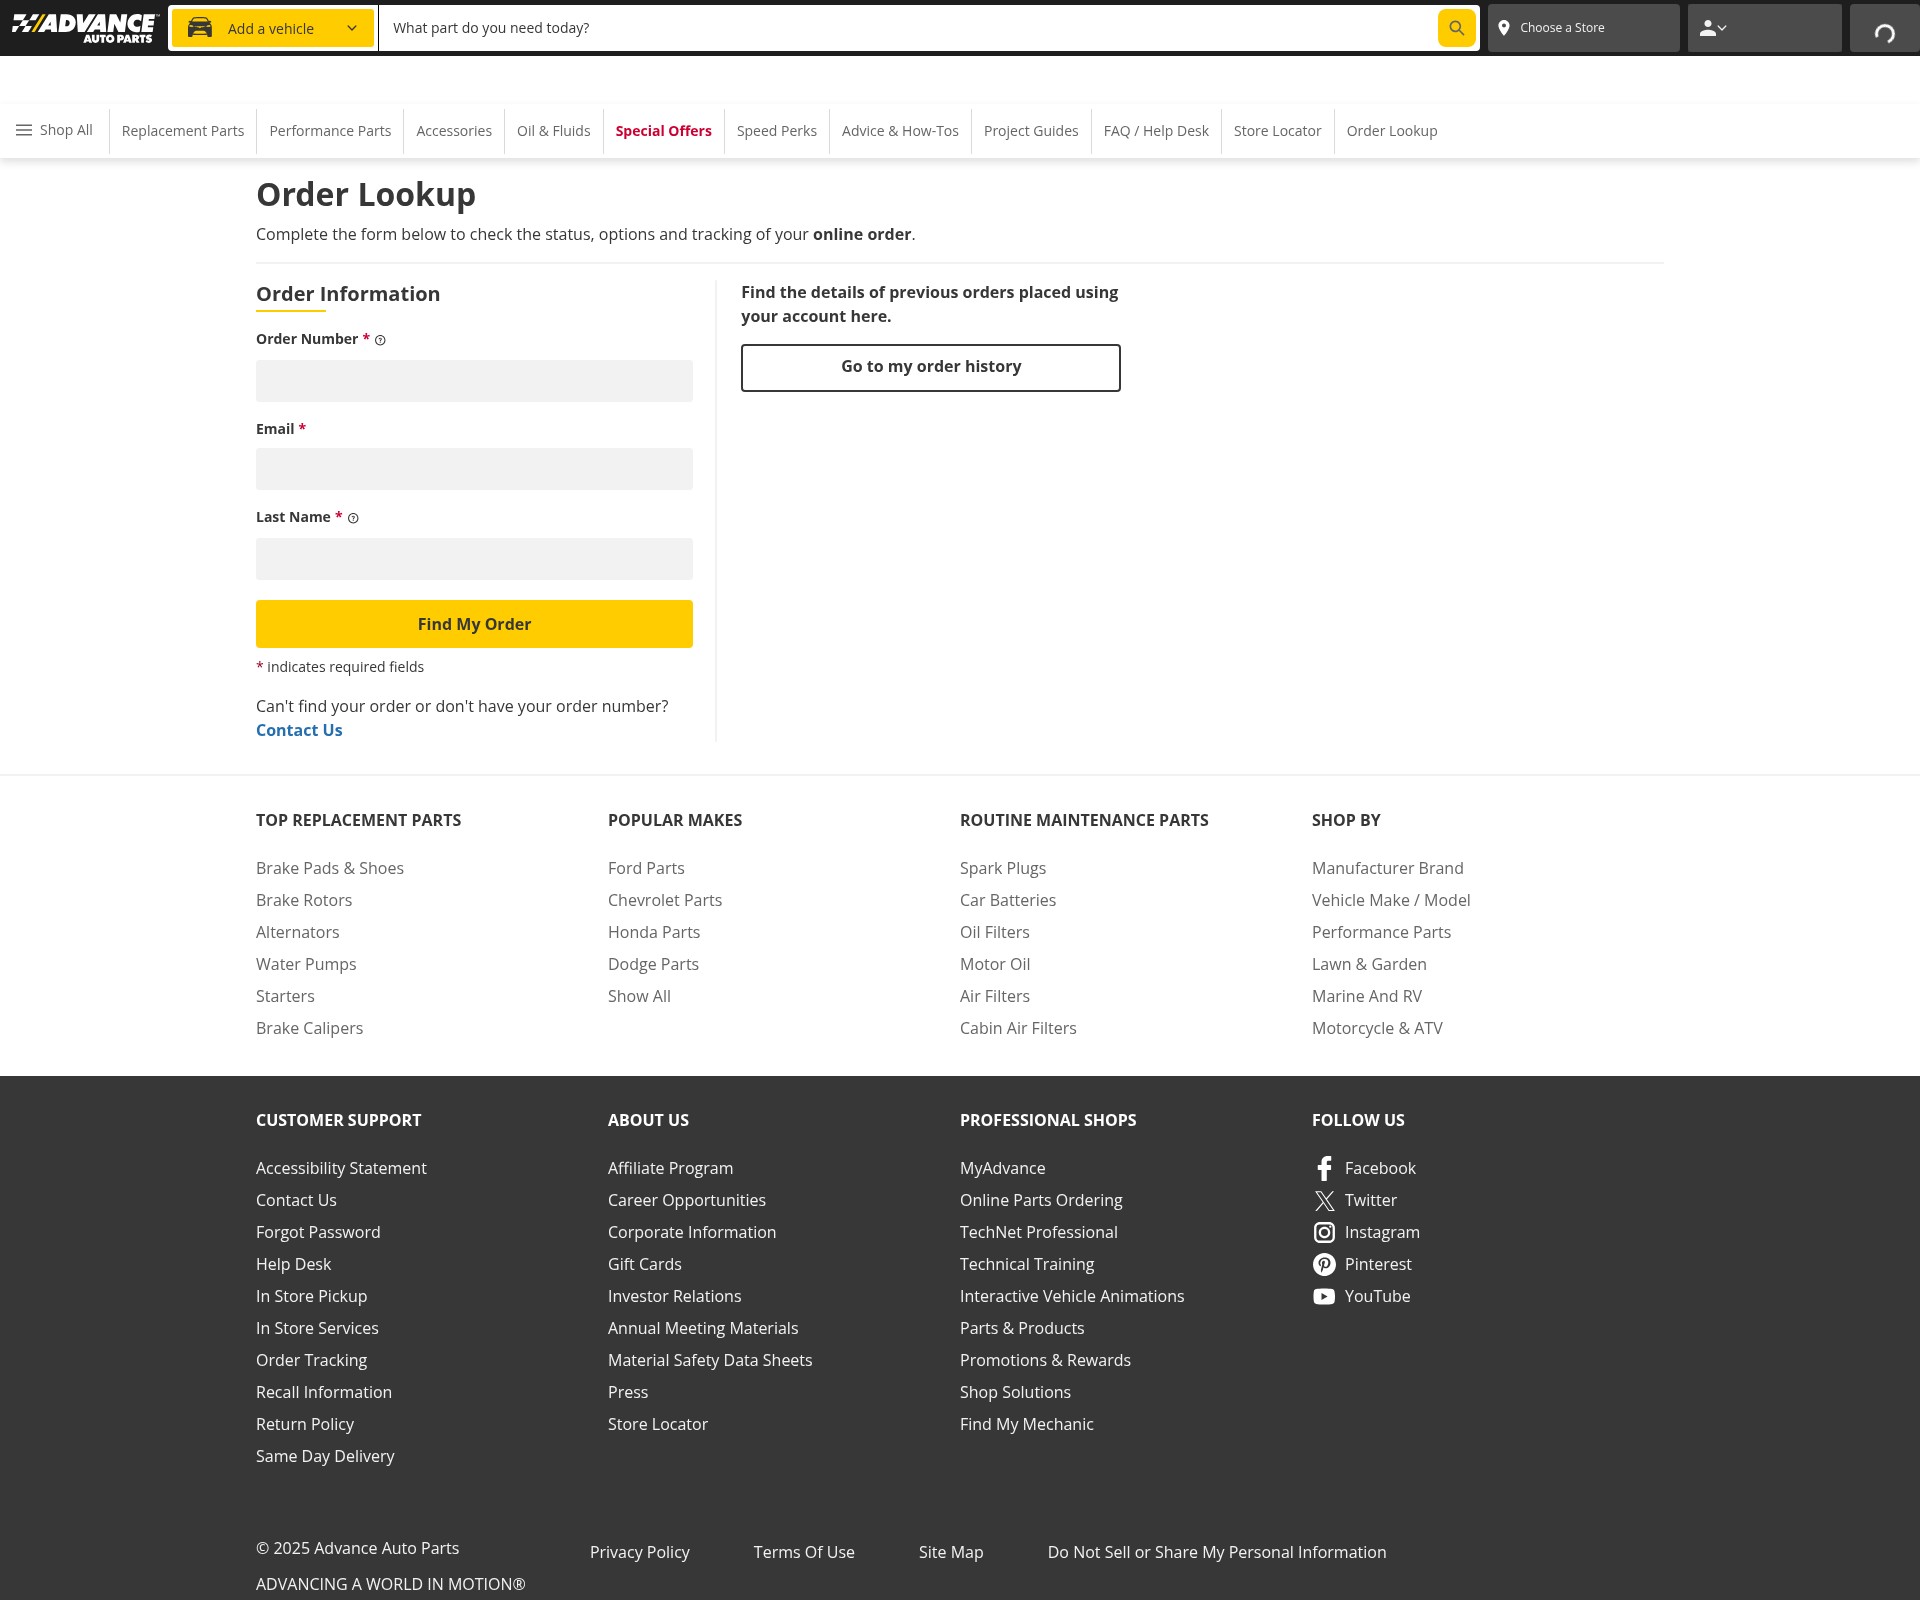This screenshot has height=1600, width=1920.
Task: Open the Shop All hamburger menu
Action: tap(24, 129)
